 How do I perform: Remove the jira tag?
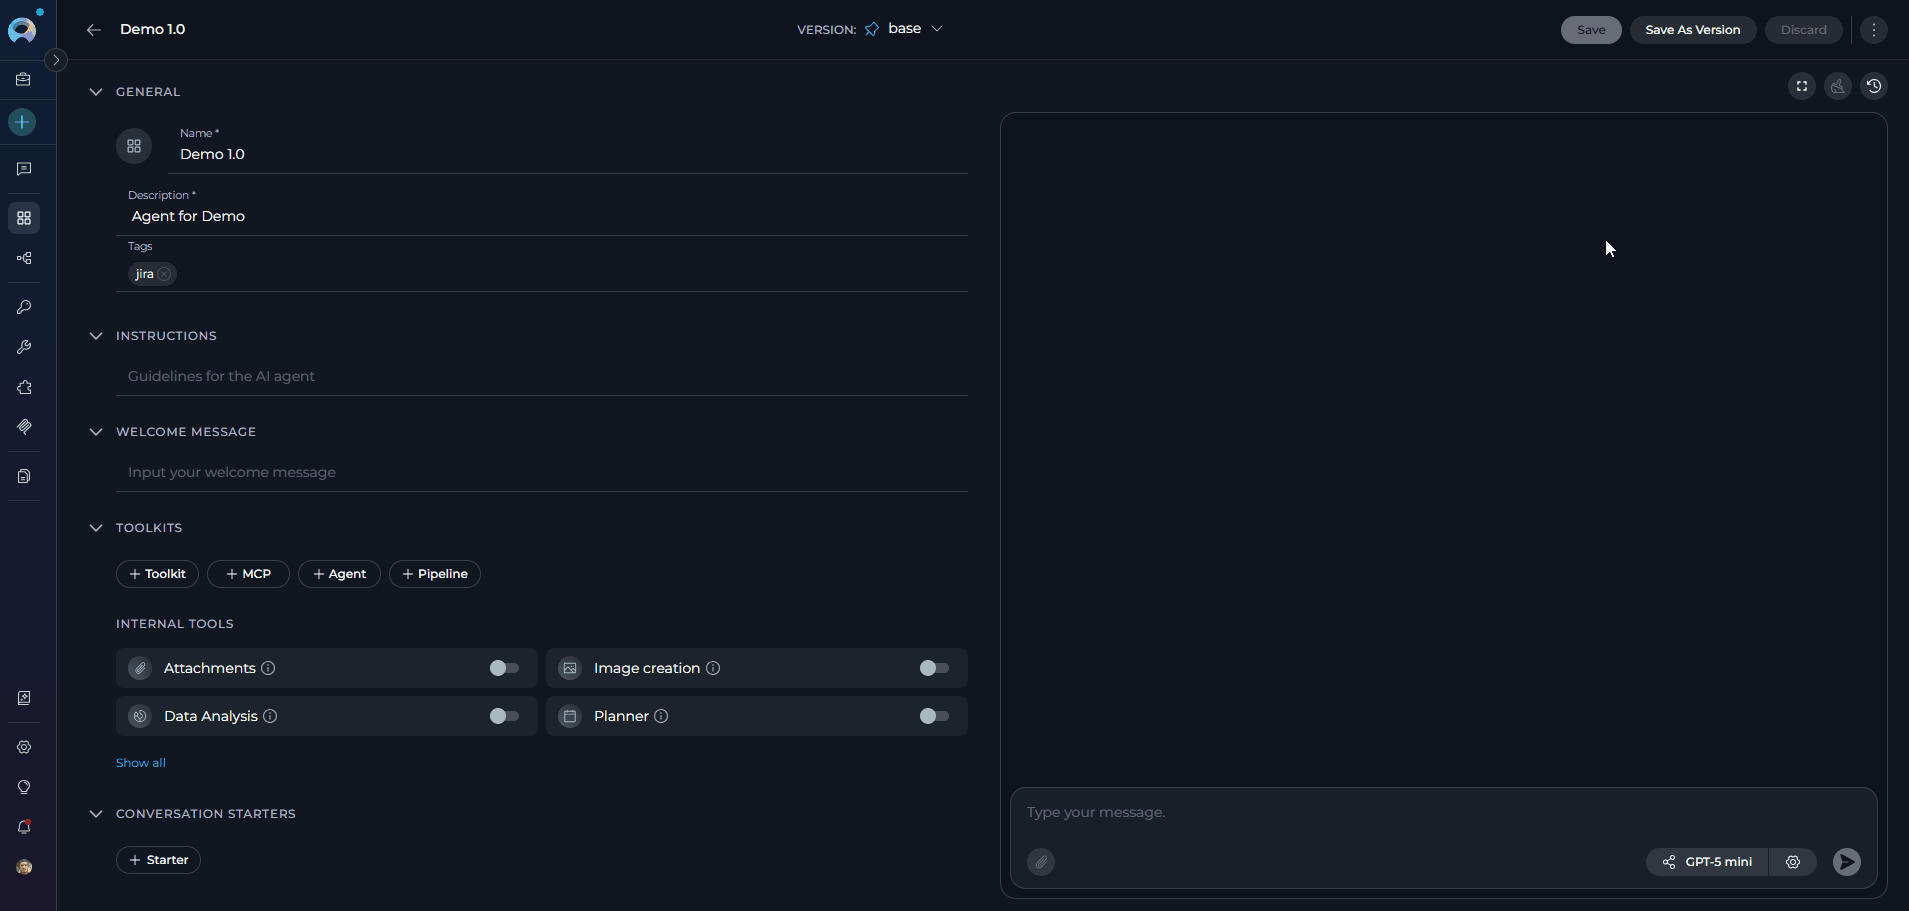[x=164, y=274]
